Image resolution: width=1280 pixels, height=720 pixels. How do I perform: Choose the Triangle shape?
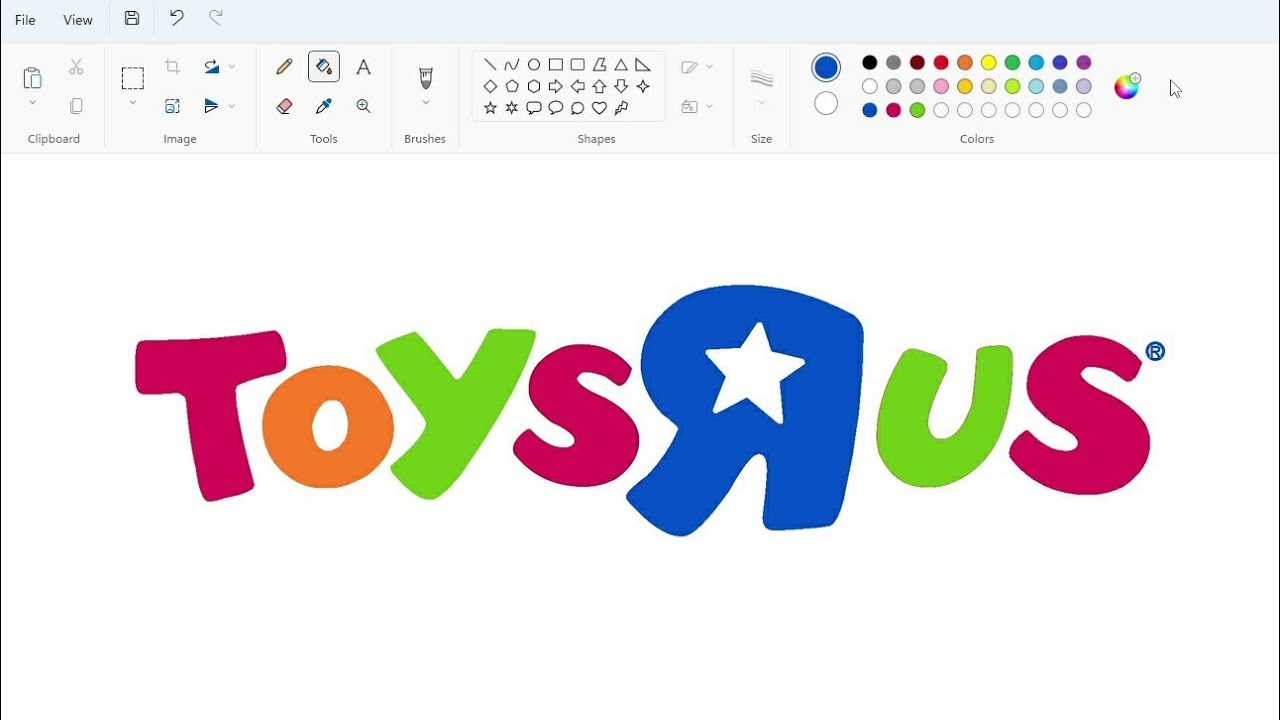click(621, 65)
